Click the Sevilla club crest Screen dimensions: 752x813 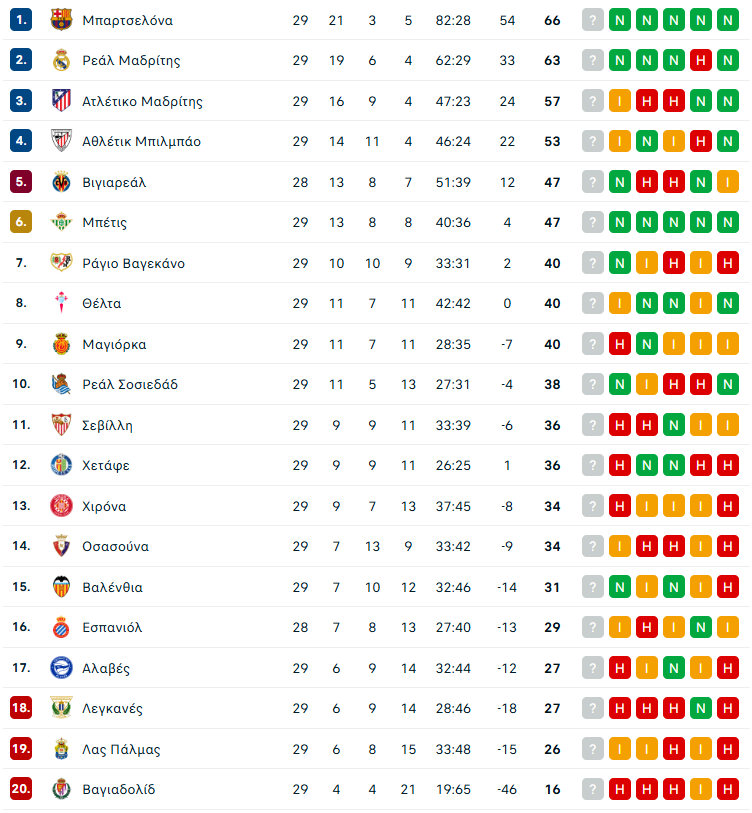click(61, 425)
